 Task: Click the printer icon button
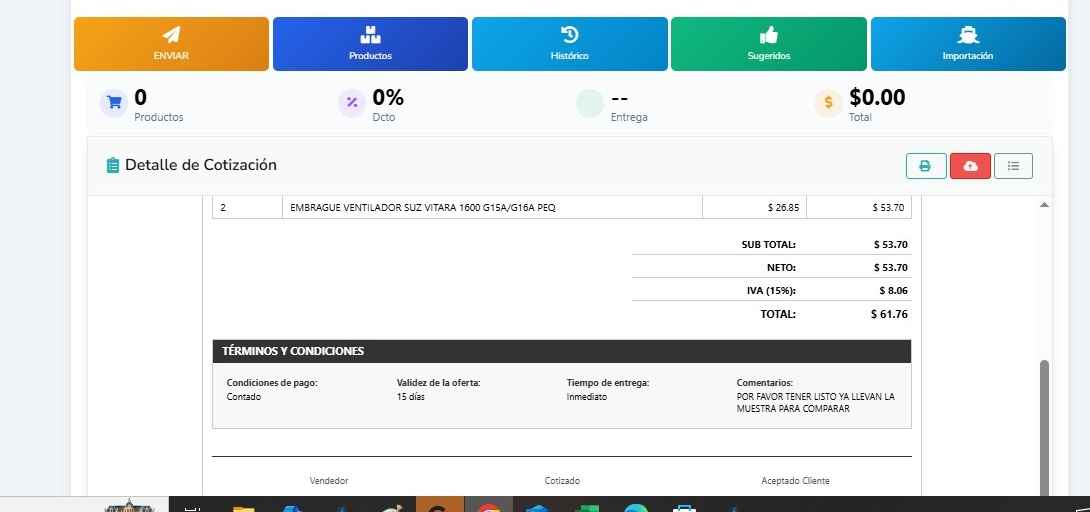click(x=925, y=166)
